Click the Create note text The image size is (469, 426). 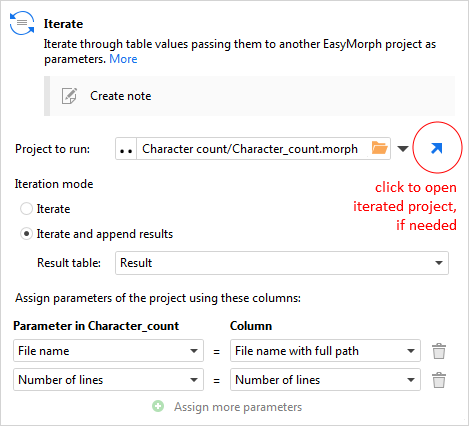pos(121,96)
